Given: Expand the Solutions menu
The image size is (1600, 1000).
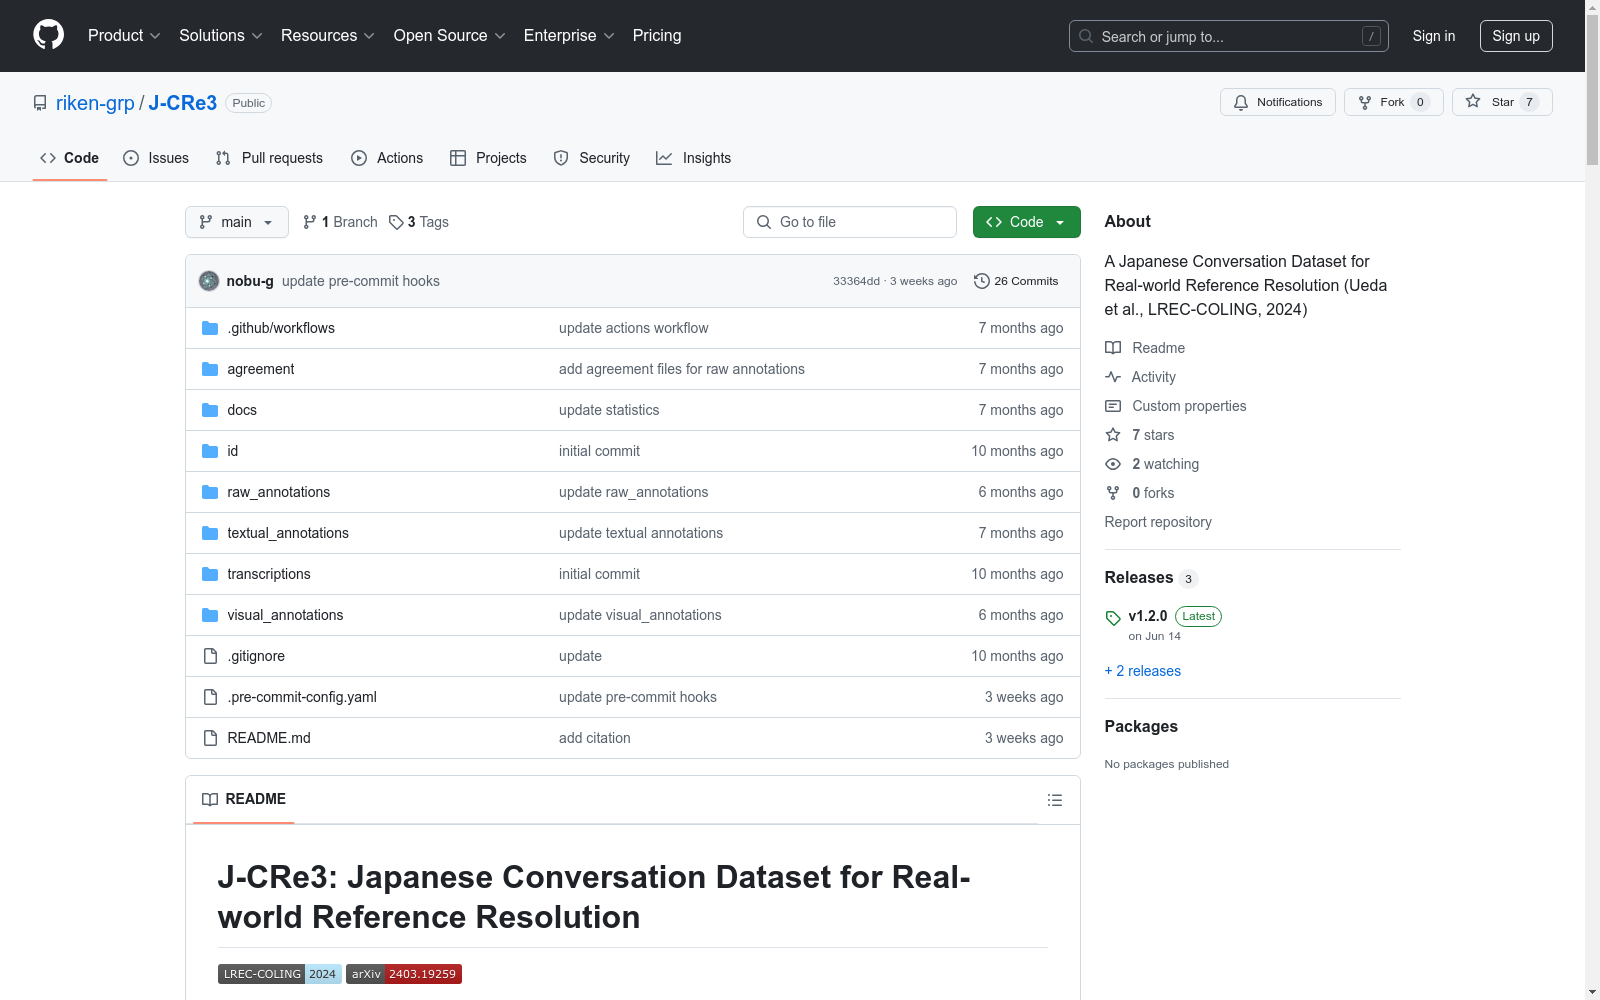Looking at the screenshot, I should [x=221, y=36].
